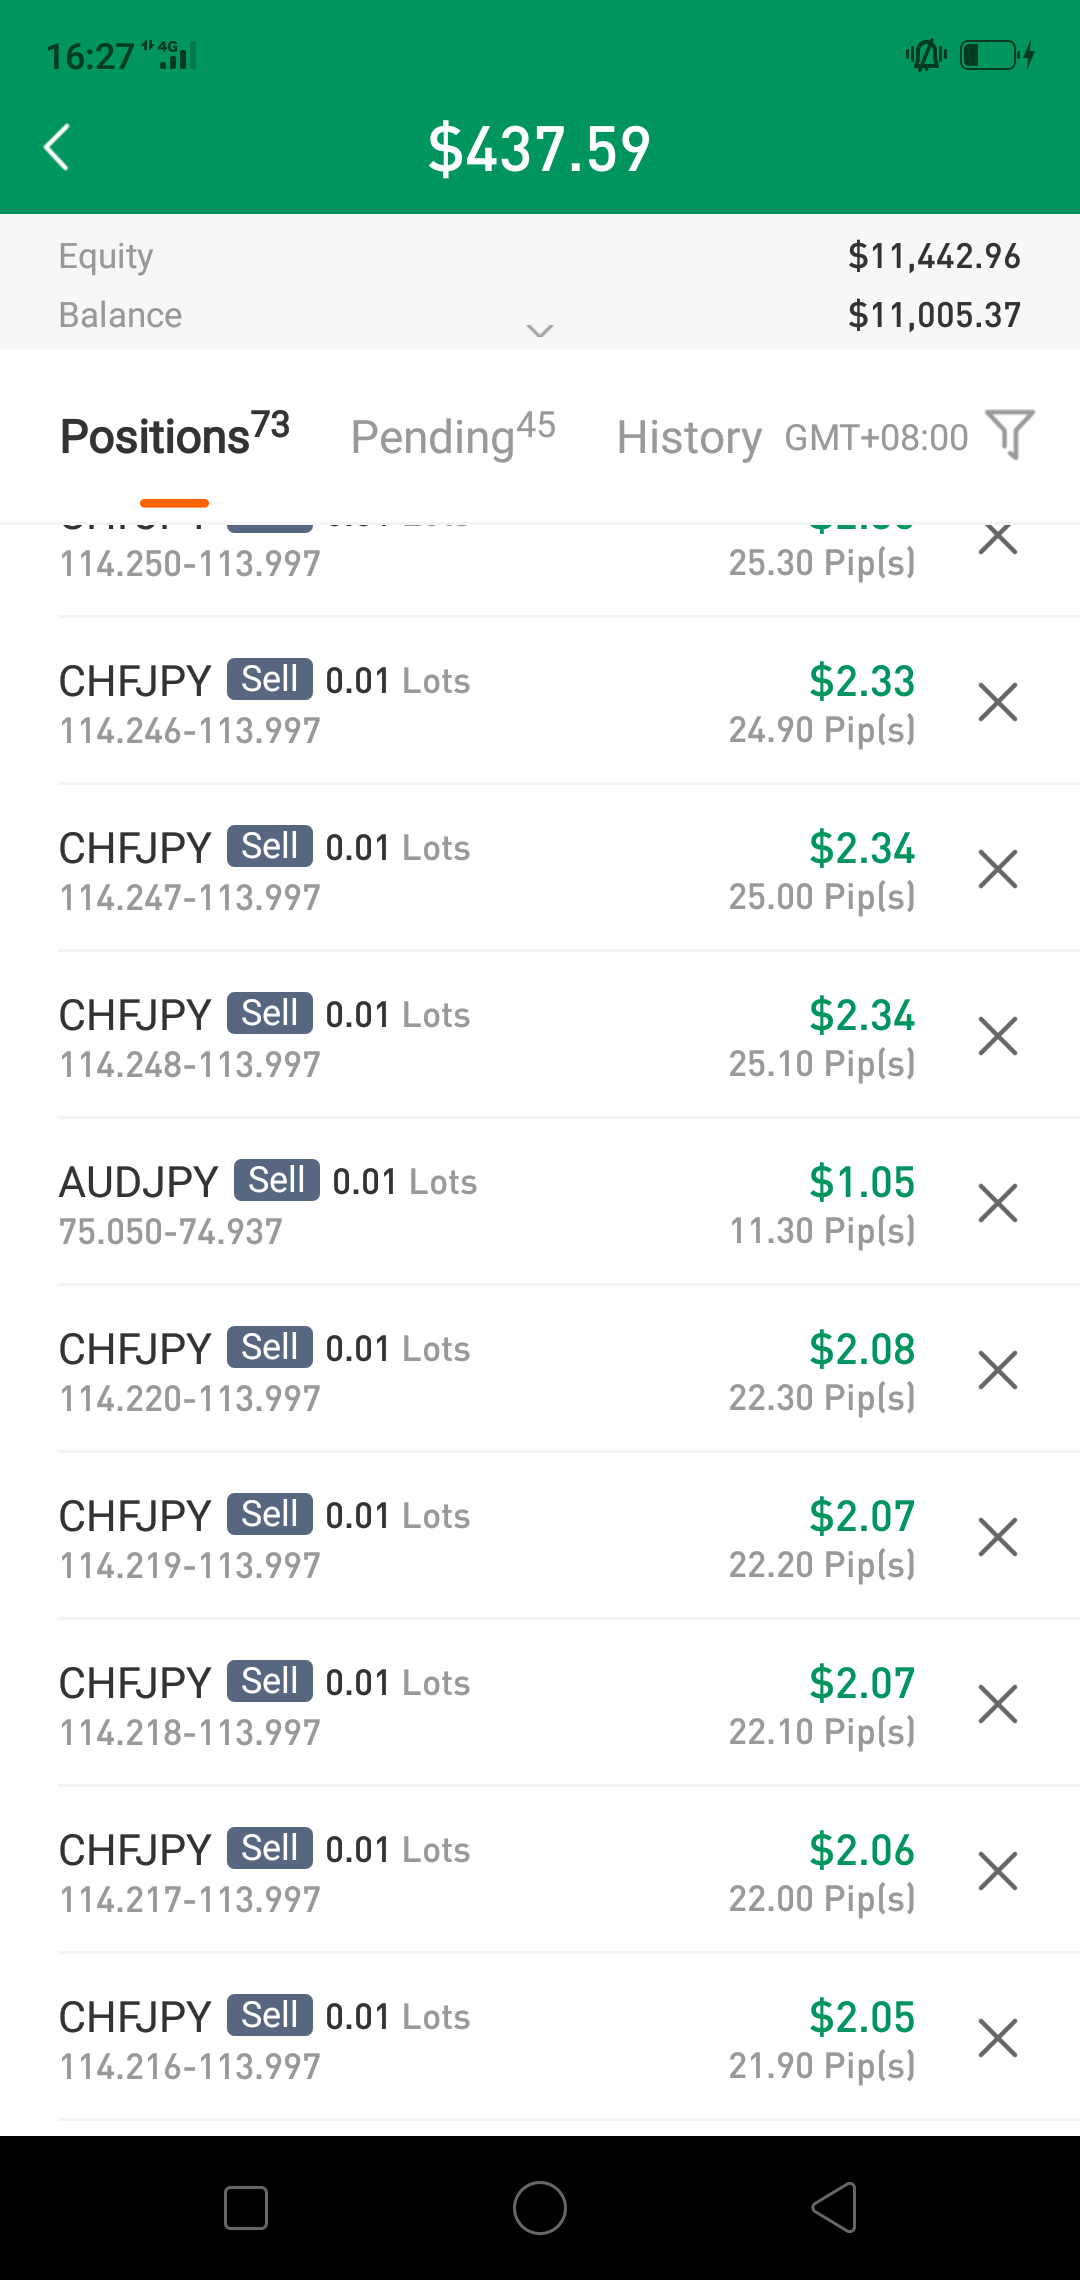
Task: Close CHFJPY position opened at 114.220
Action: tap(997, 1370)
